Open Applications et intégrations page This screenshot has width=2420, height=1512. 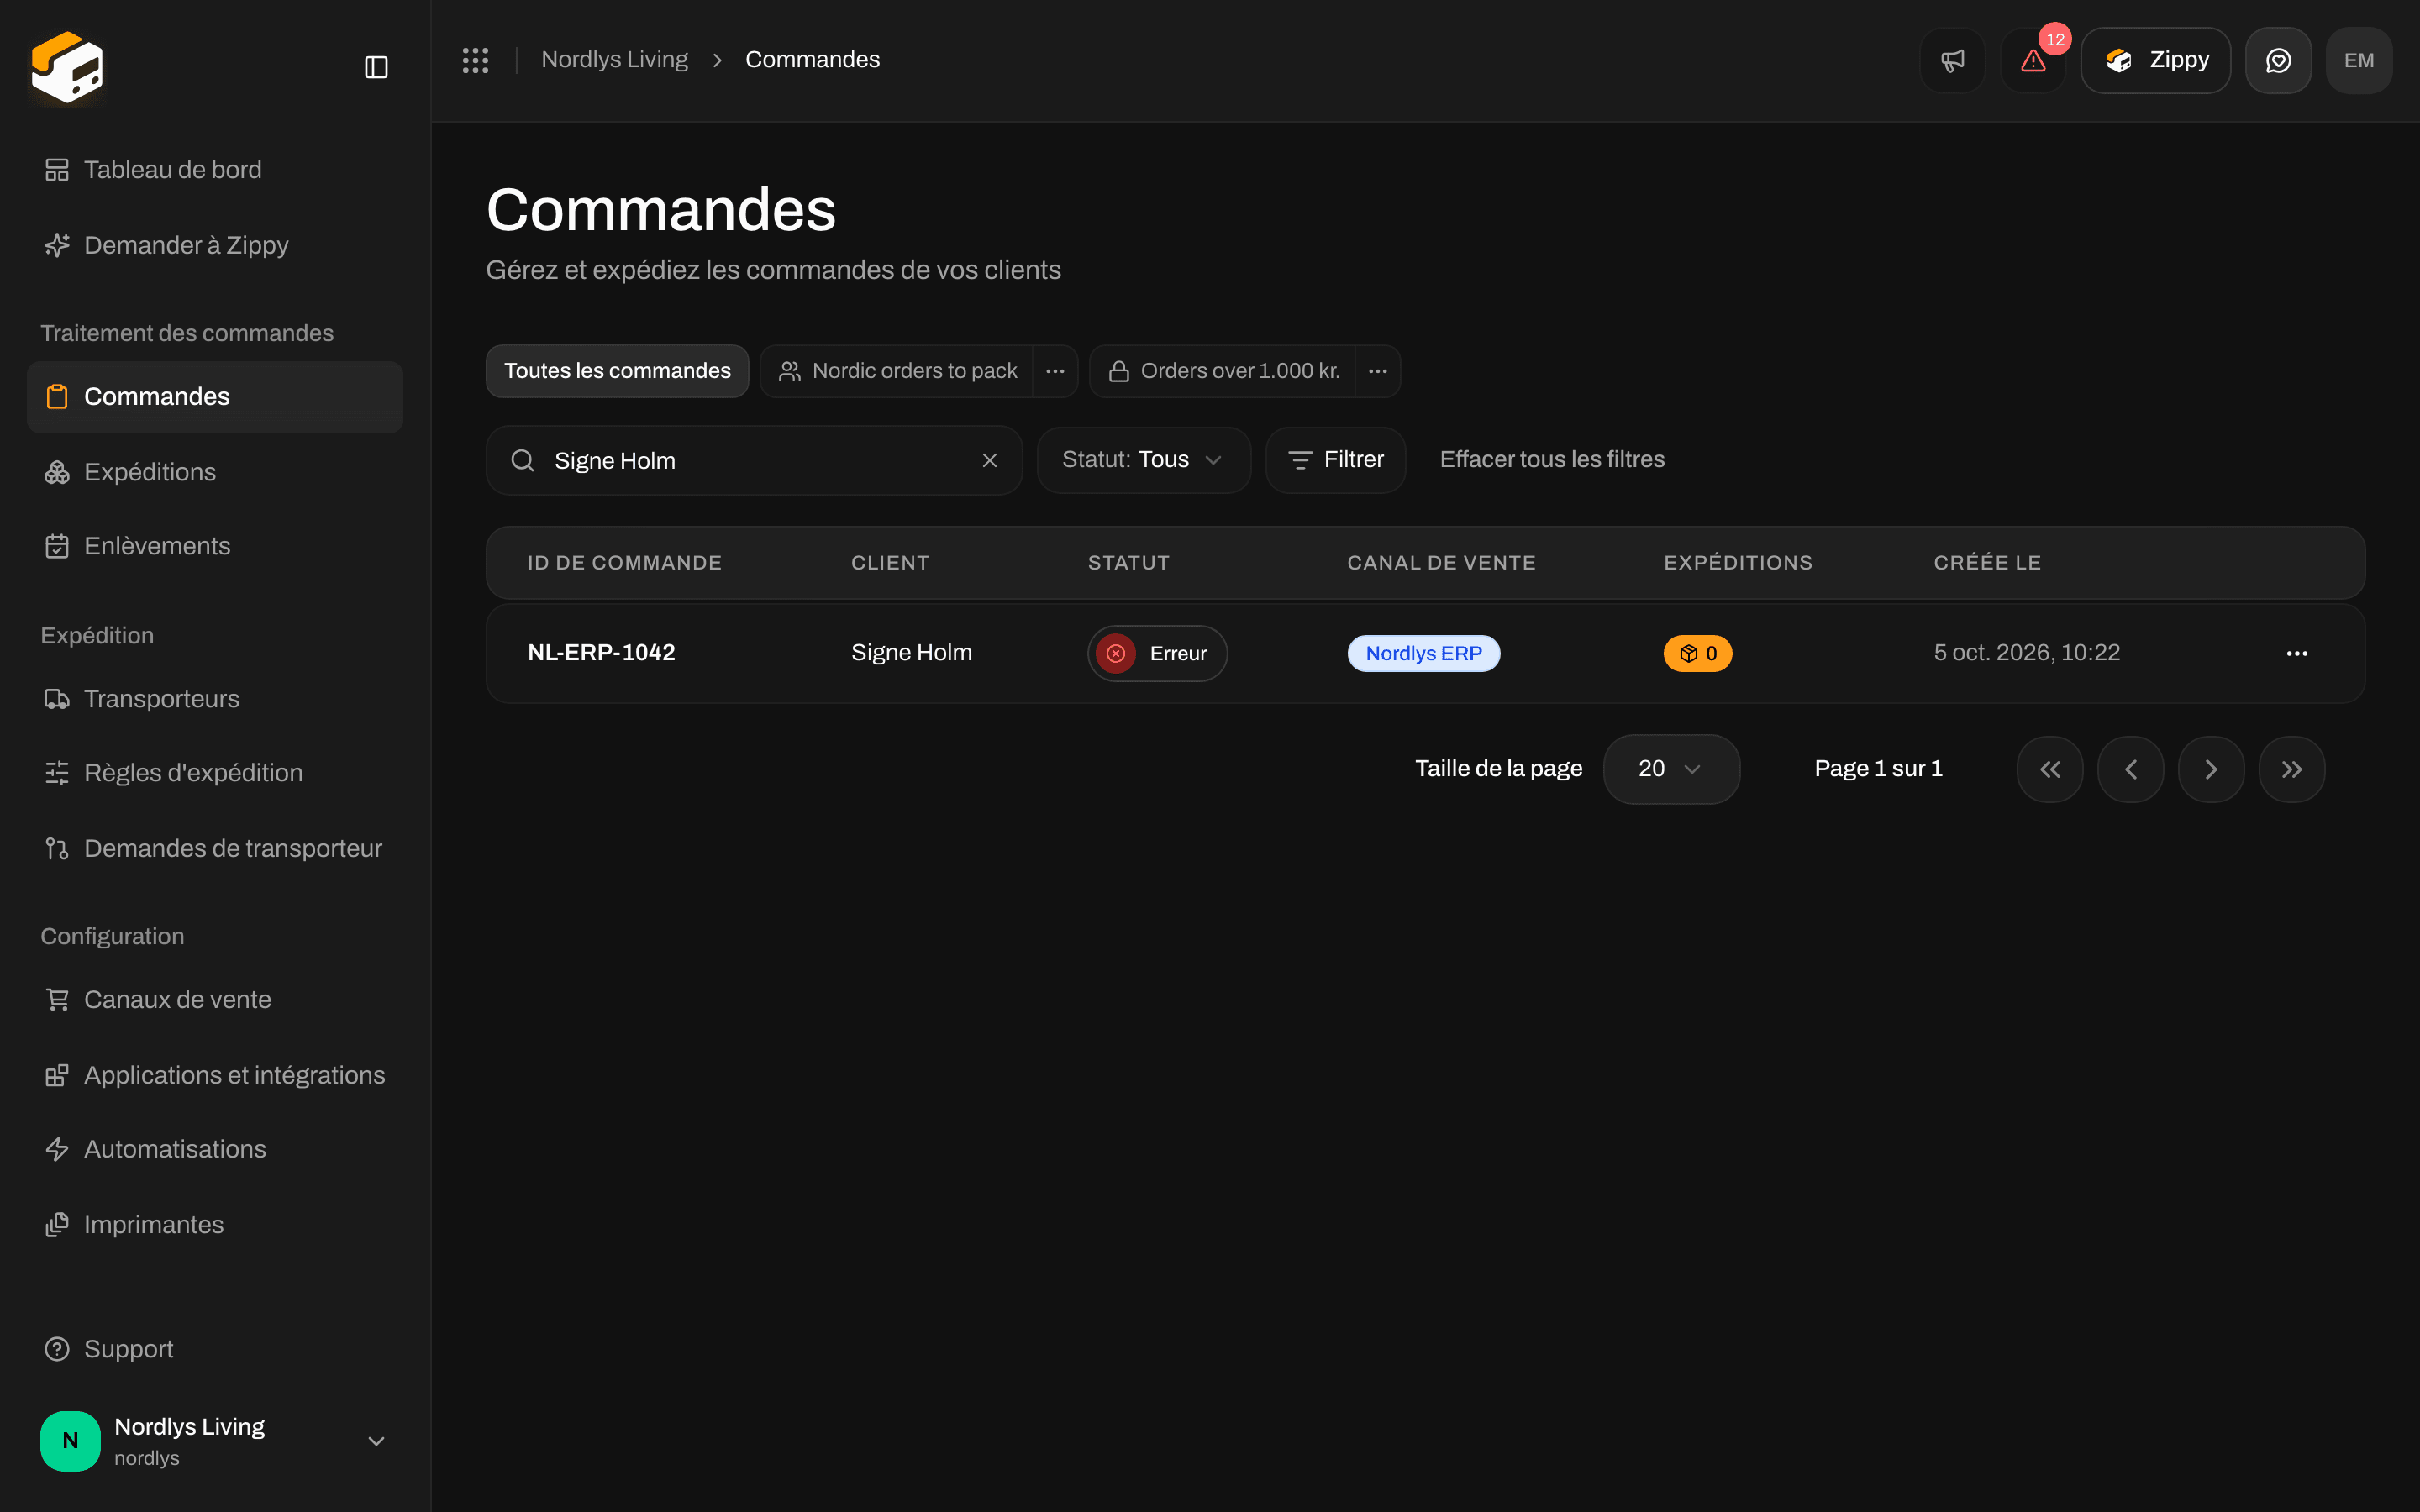(215, 1075)
